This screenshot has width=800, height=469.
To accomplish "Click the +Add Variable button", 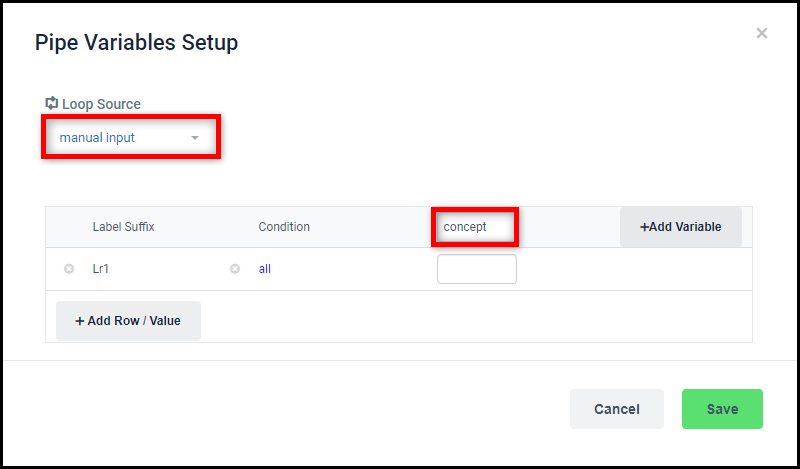I will coord(681,227).
